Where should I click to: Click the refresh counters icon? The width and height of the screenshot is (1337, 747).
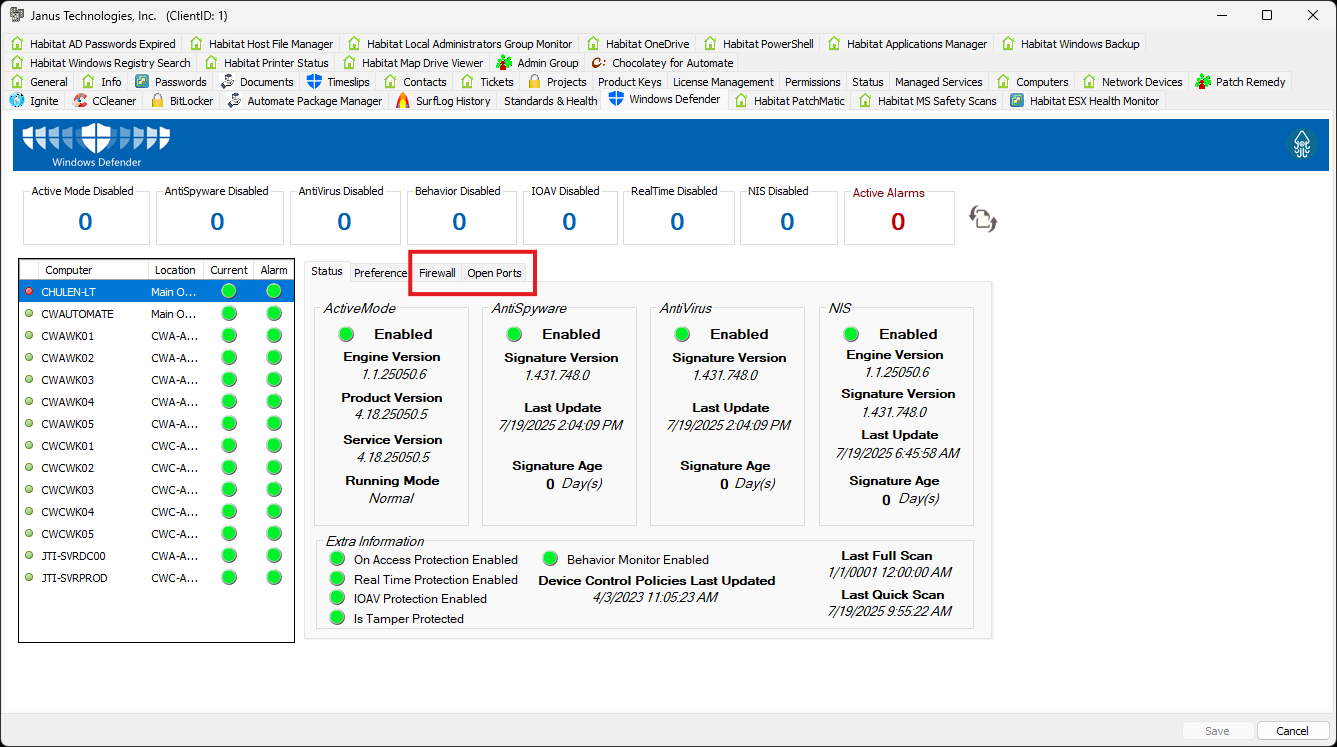982,218
